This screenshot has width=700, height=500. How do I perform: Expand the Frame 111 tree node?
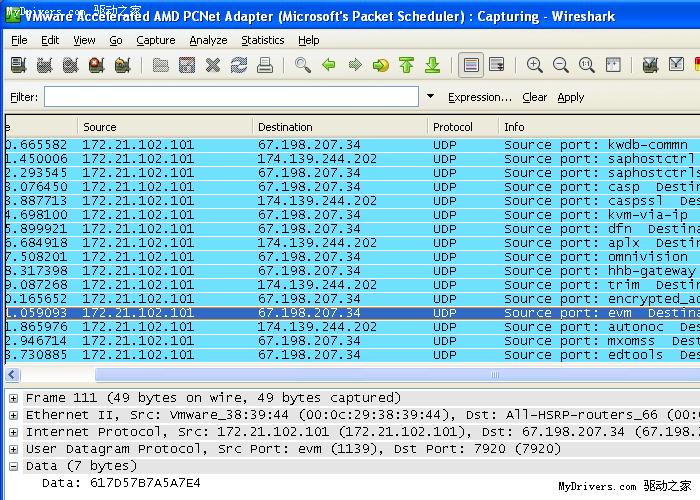(13, 398)
